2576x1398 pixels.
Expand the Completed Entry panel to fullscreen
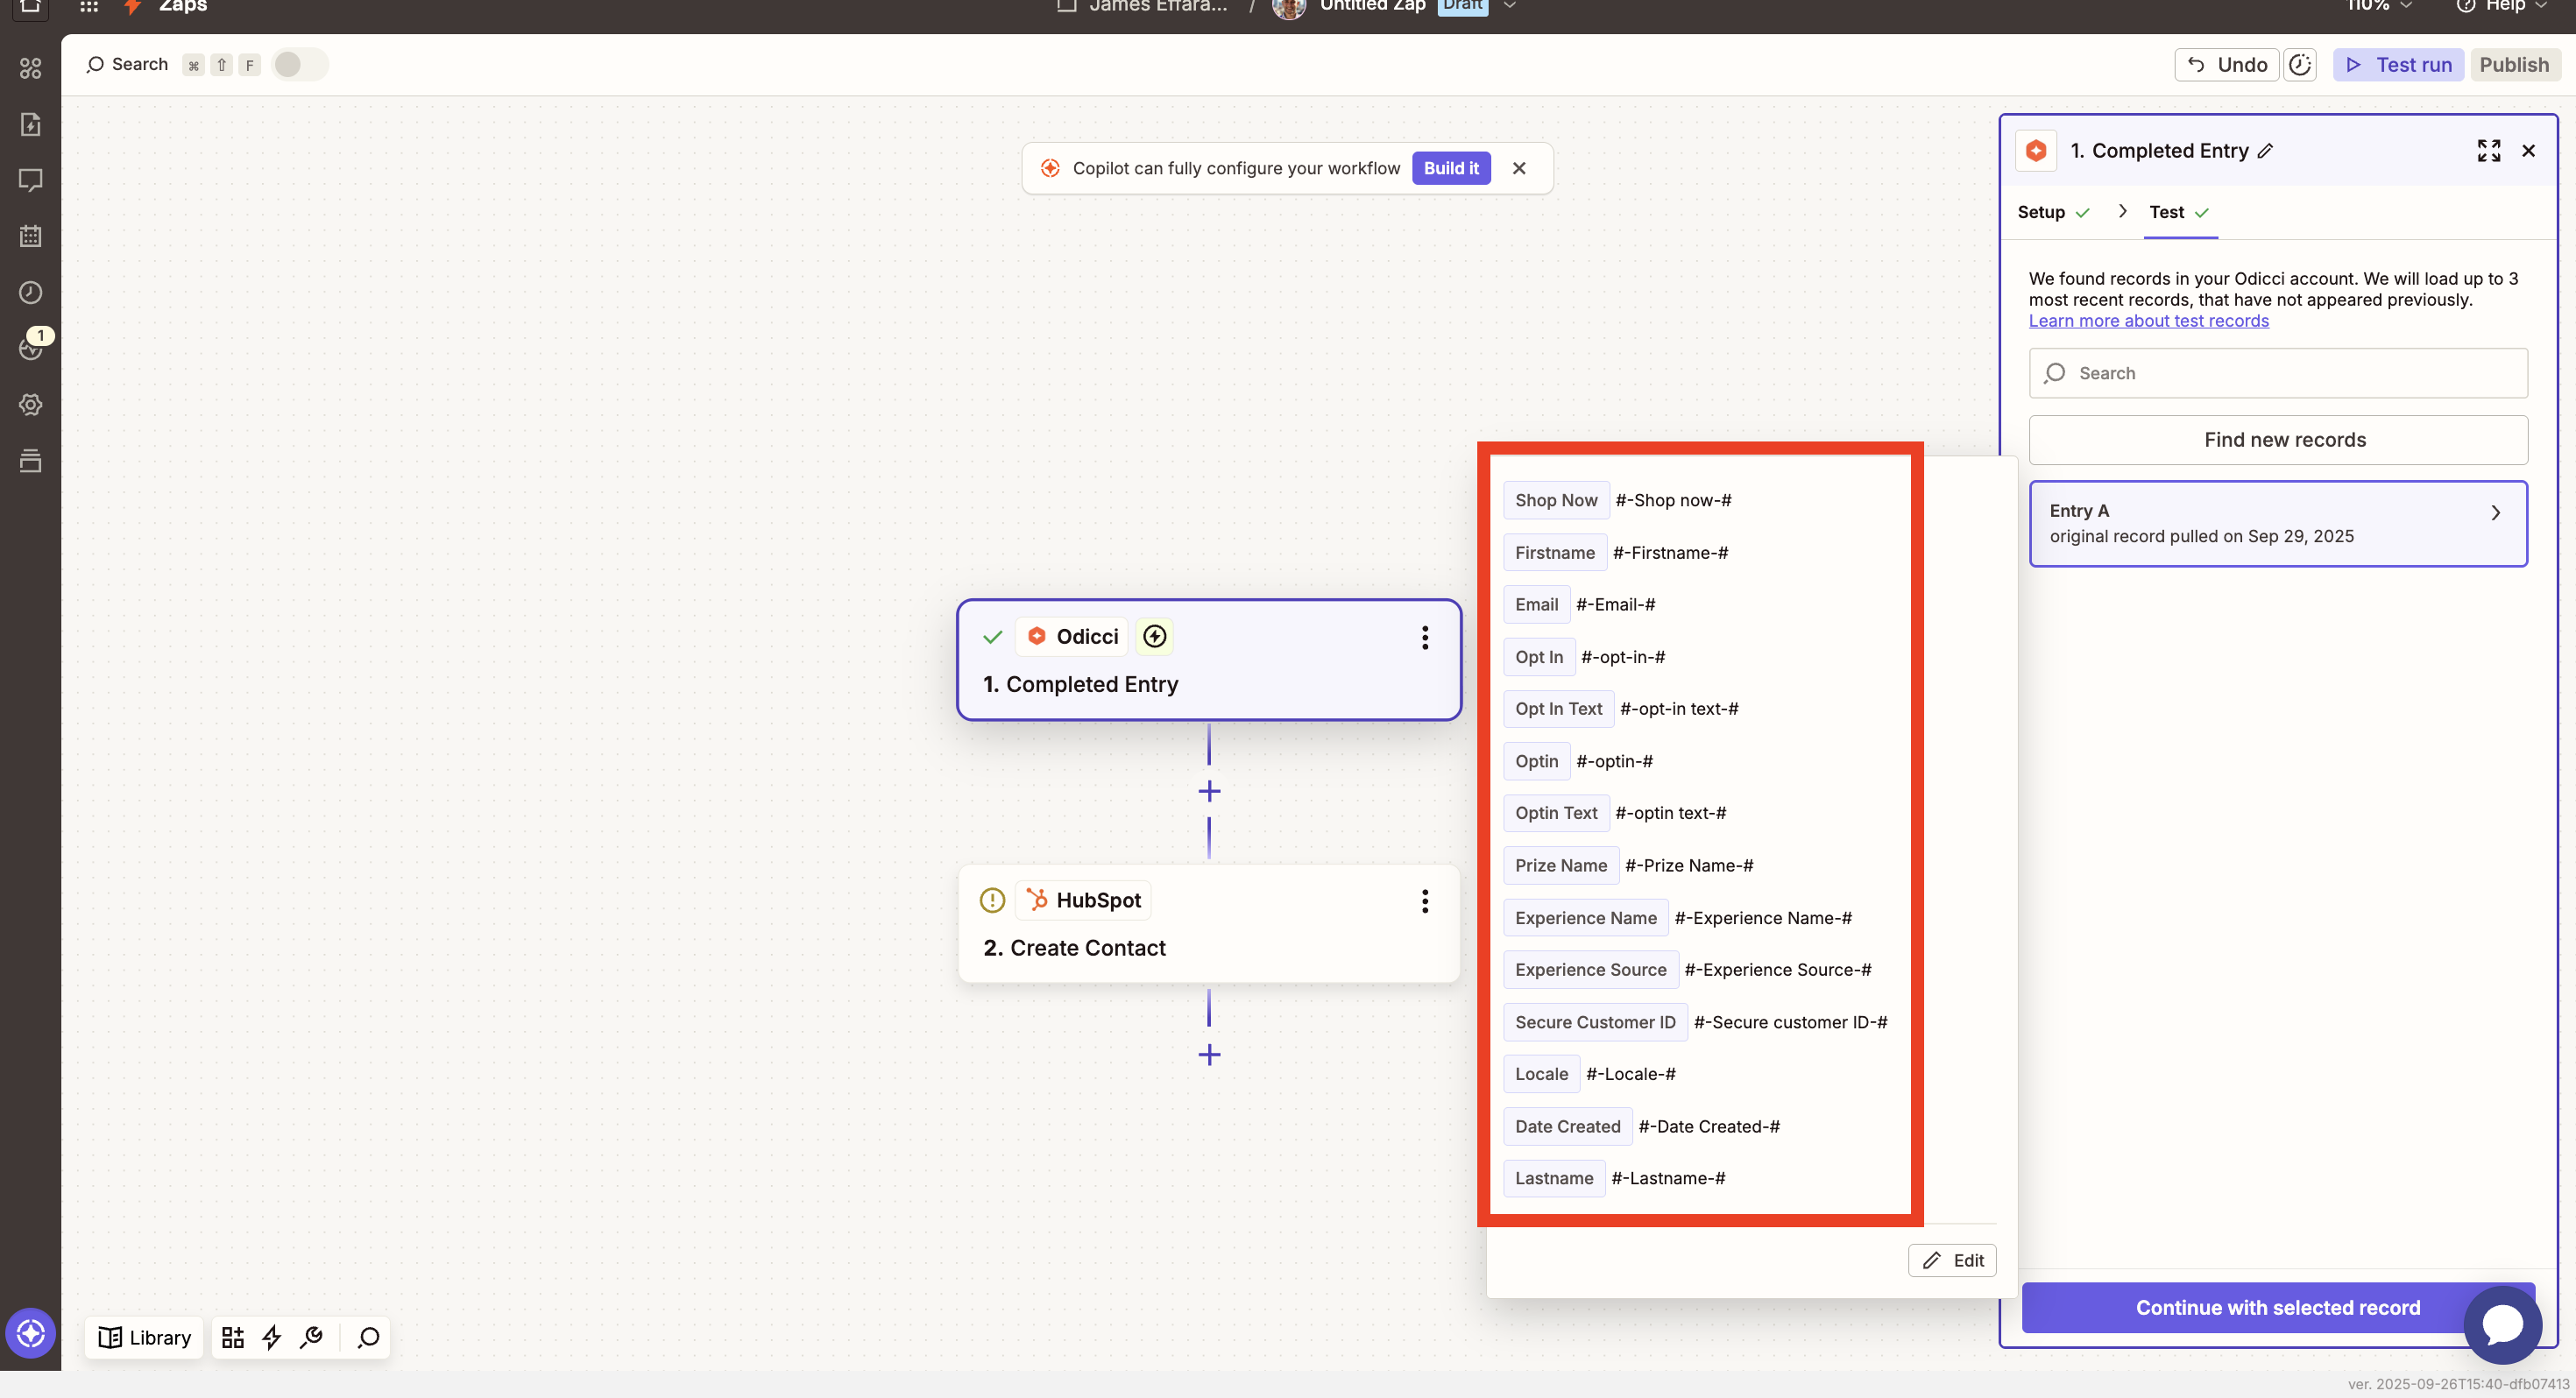coord(2488,151)
